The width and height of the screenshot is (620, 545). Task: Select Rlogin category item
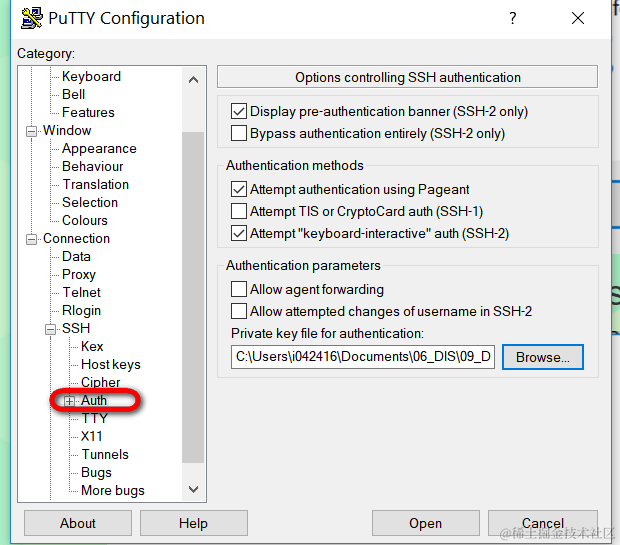(81, 311)
